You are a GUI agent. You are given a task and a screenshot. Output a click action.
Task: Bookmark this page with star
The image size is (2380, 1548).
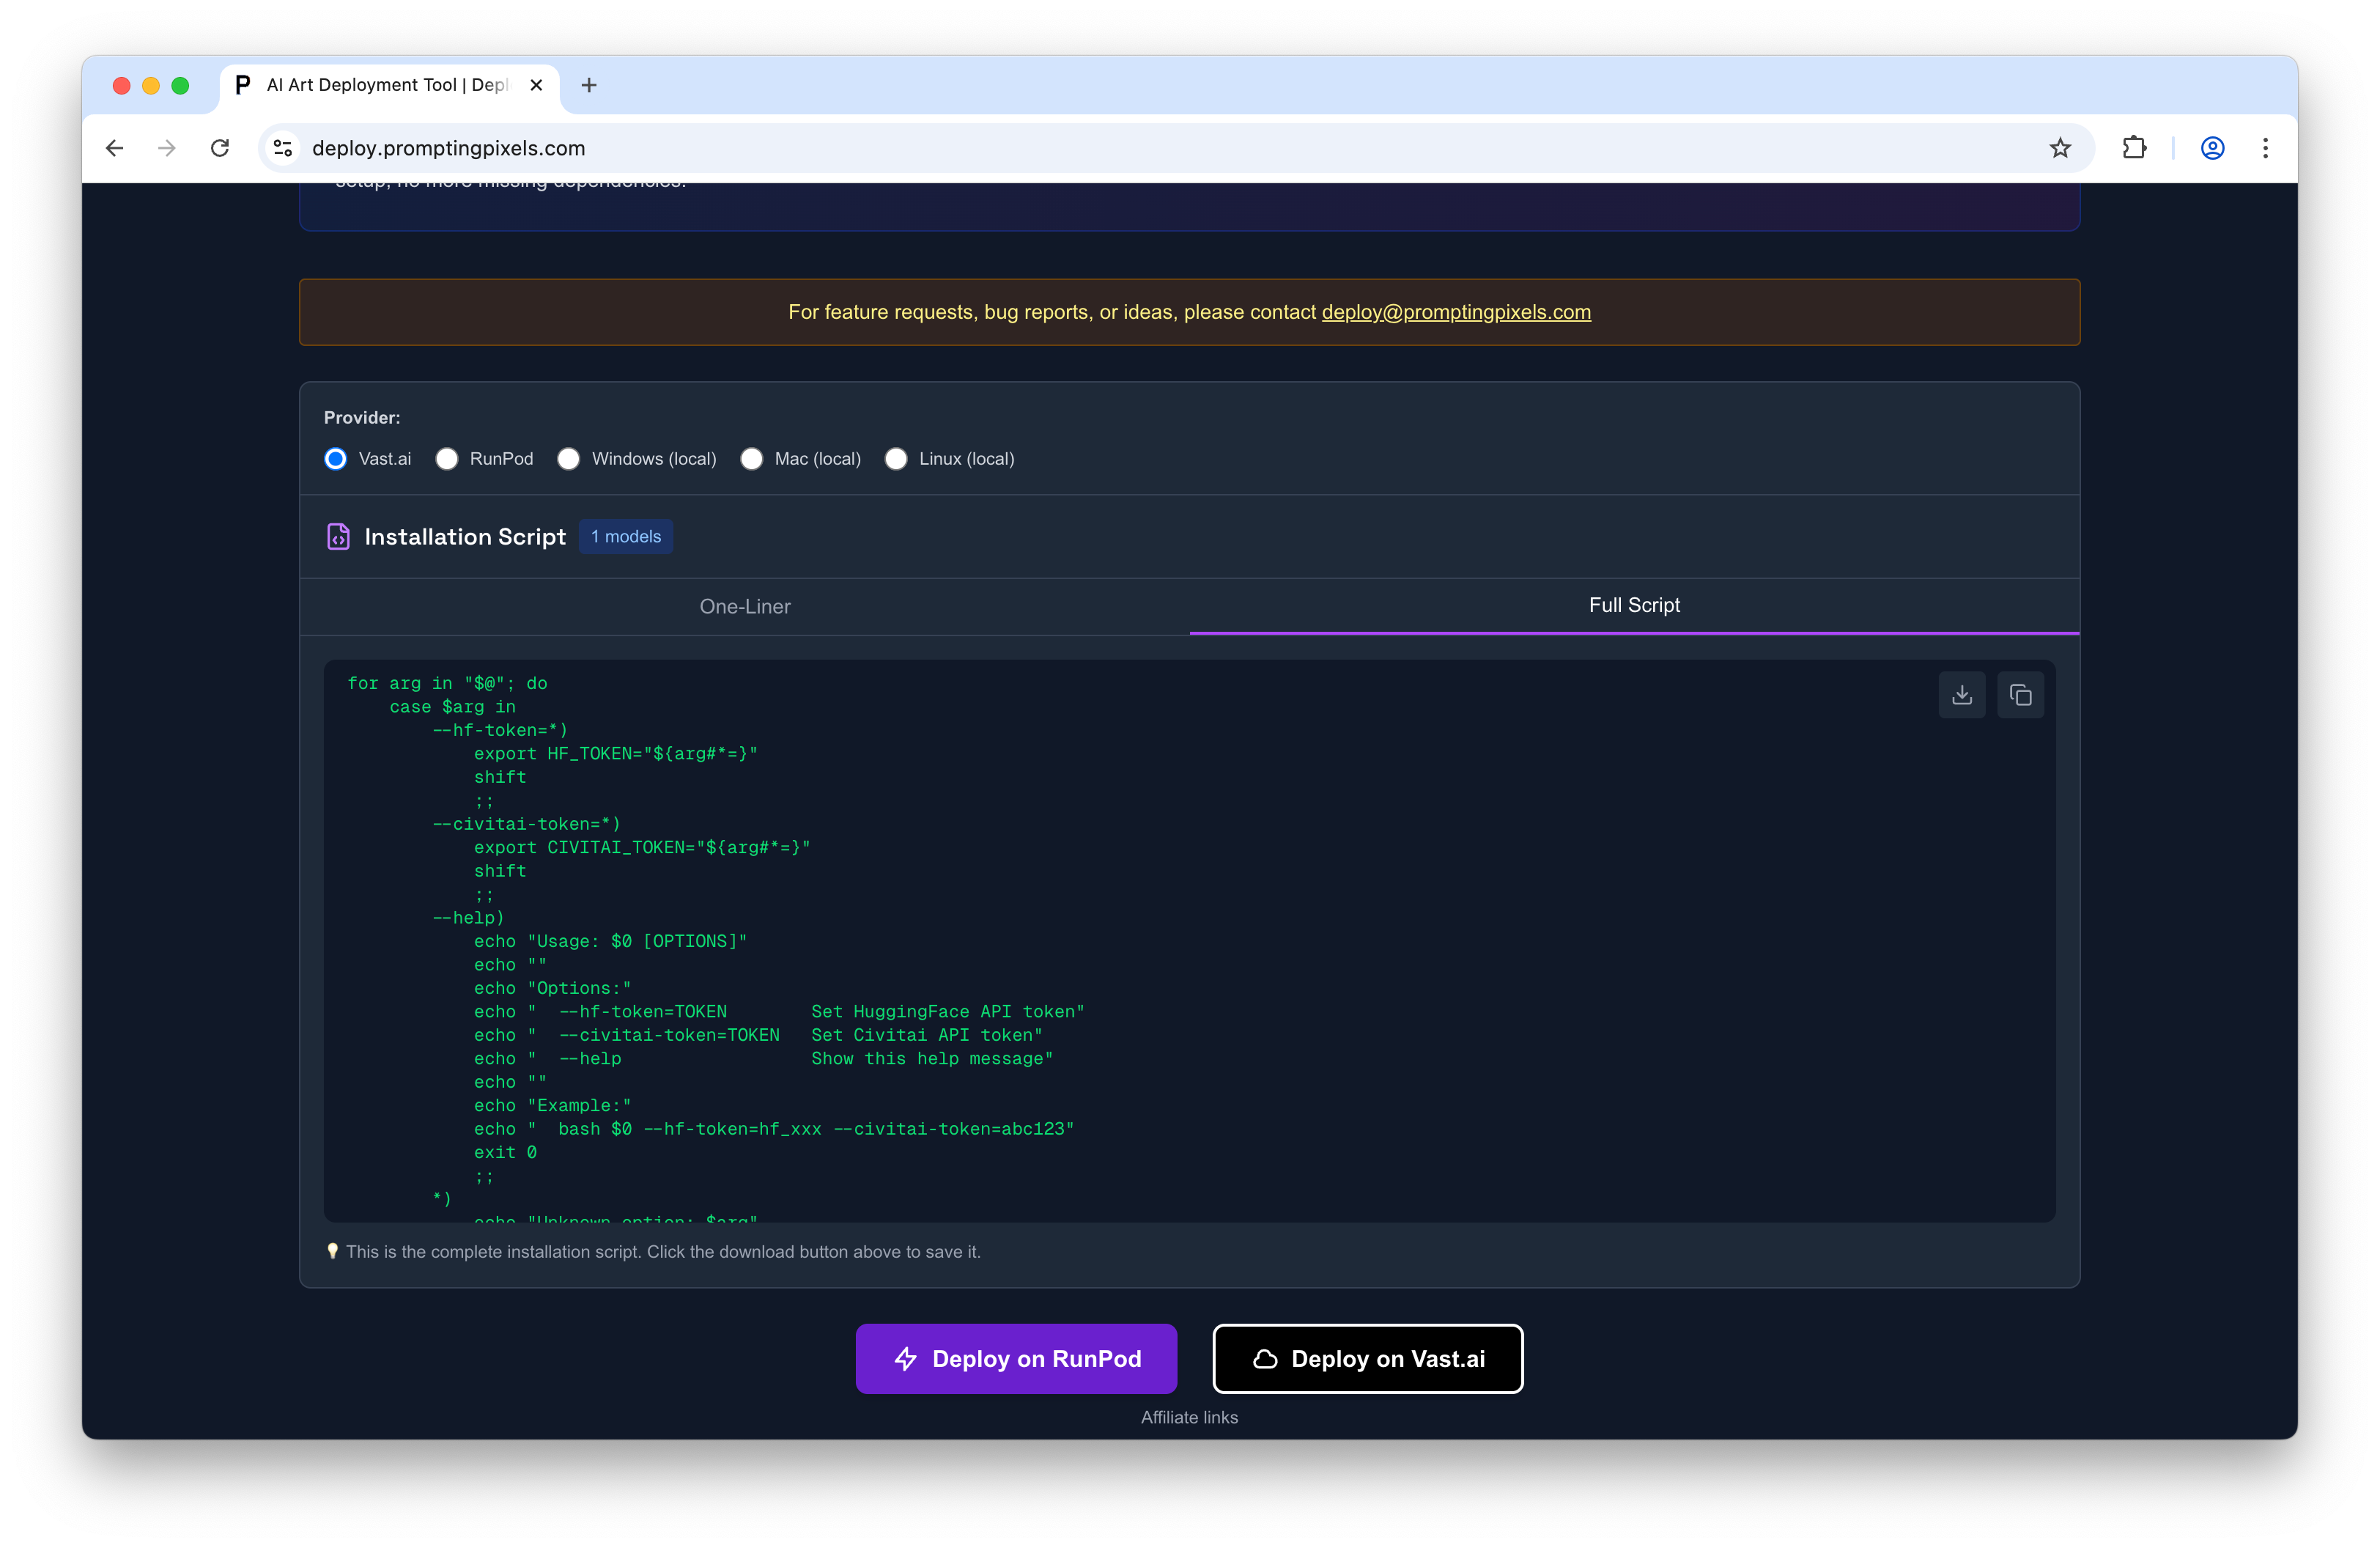click(x=2060, y=148)
